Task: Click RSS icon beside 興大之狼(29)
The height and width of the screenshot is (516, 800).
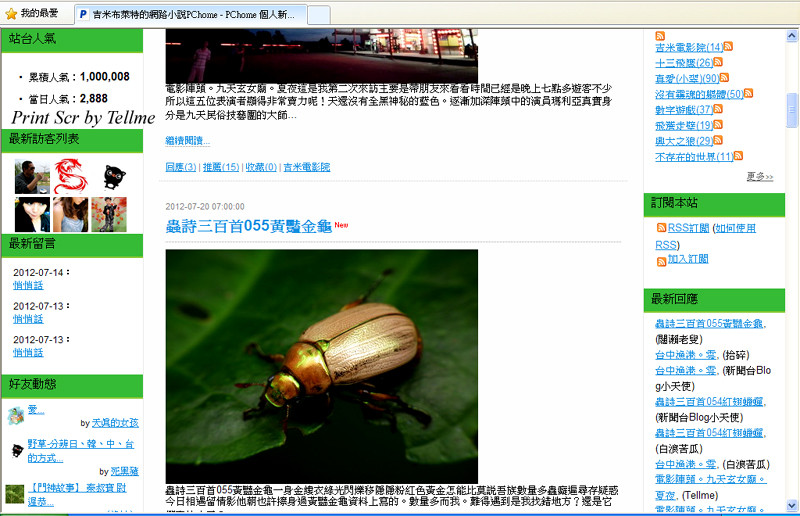Action: pyautogui.click(x=718, y=140)
